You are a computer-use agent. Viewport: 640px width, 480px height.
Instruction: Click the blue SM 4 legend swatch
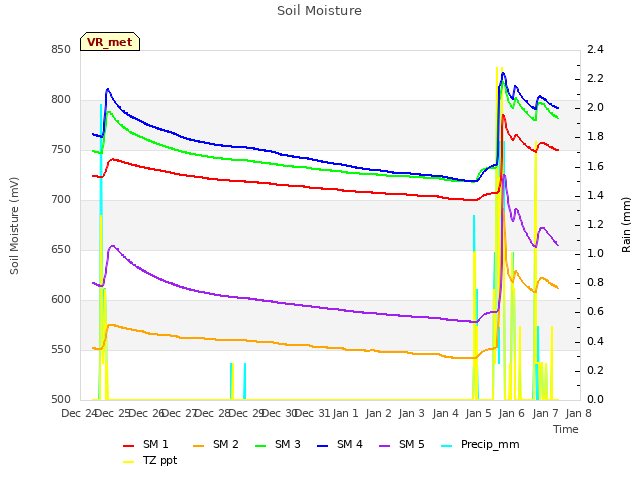[x=323, y=446]
